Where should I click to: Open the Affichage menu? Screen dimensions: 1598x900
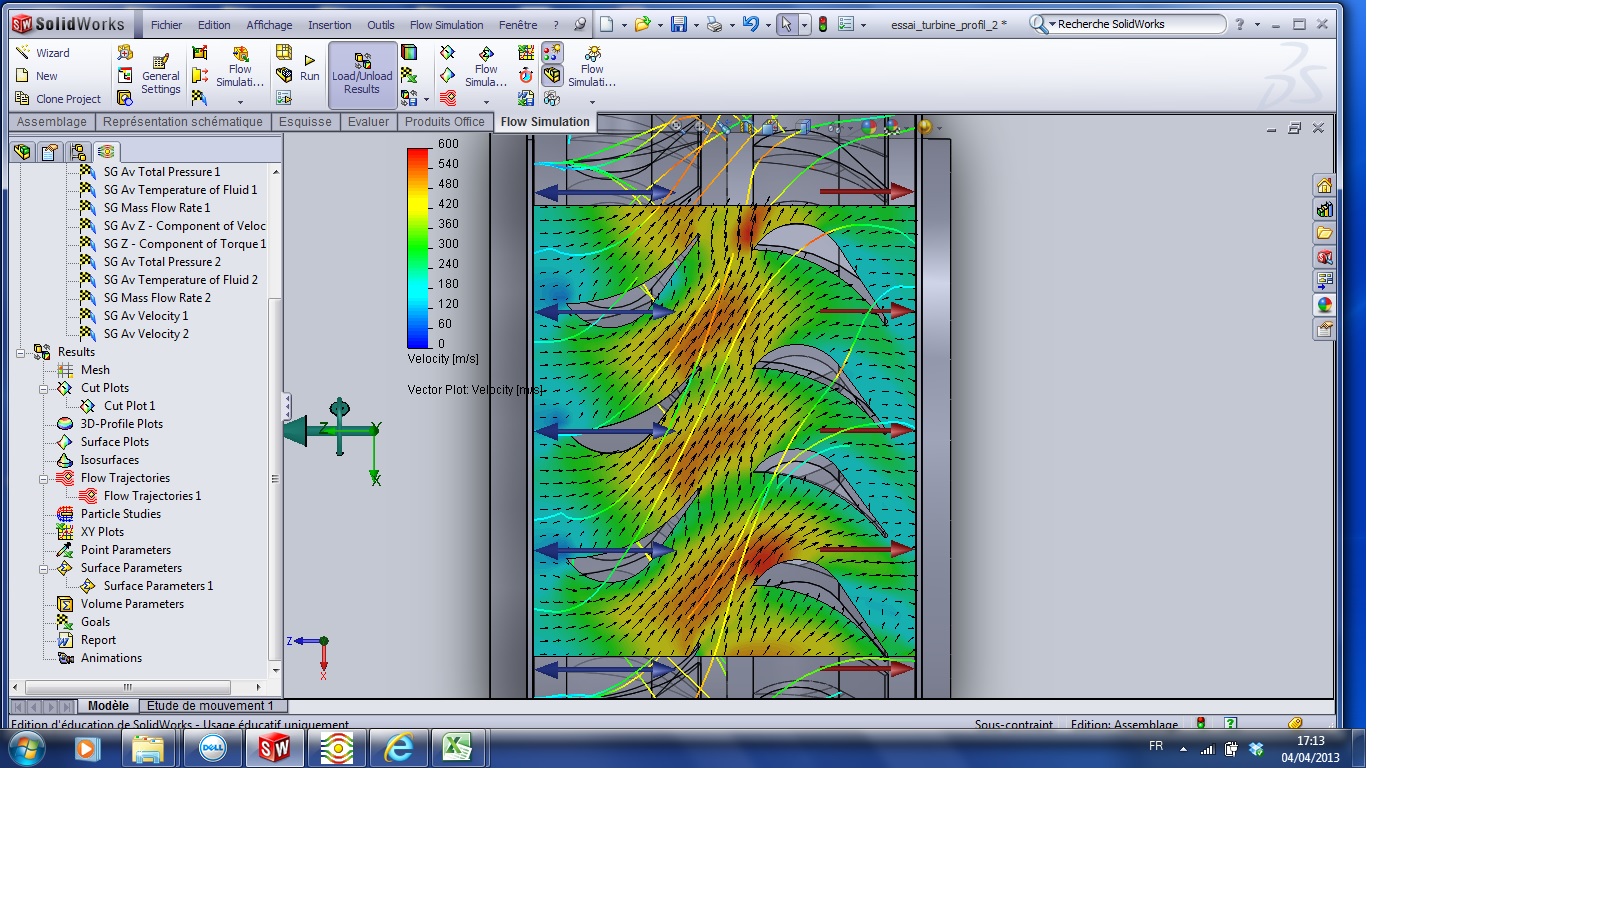click(x=269, y=25)
